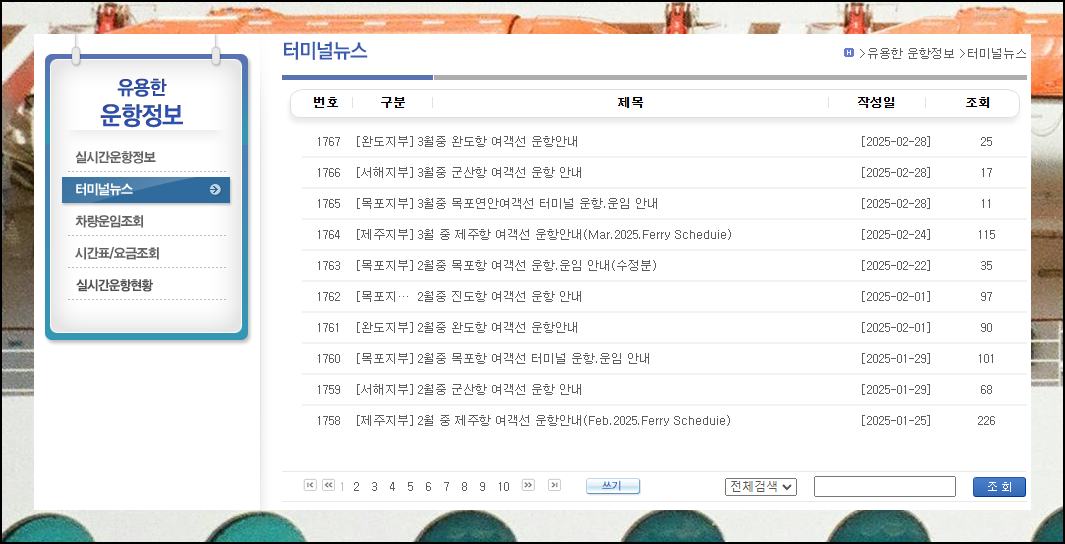Viewport: 1065px width, 544px height.
Task: Open post 3월중 완도항 여객선 운항안내
Action: pyautogui.click(x=498, y=141)
